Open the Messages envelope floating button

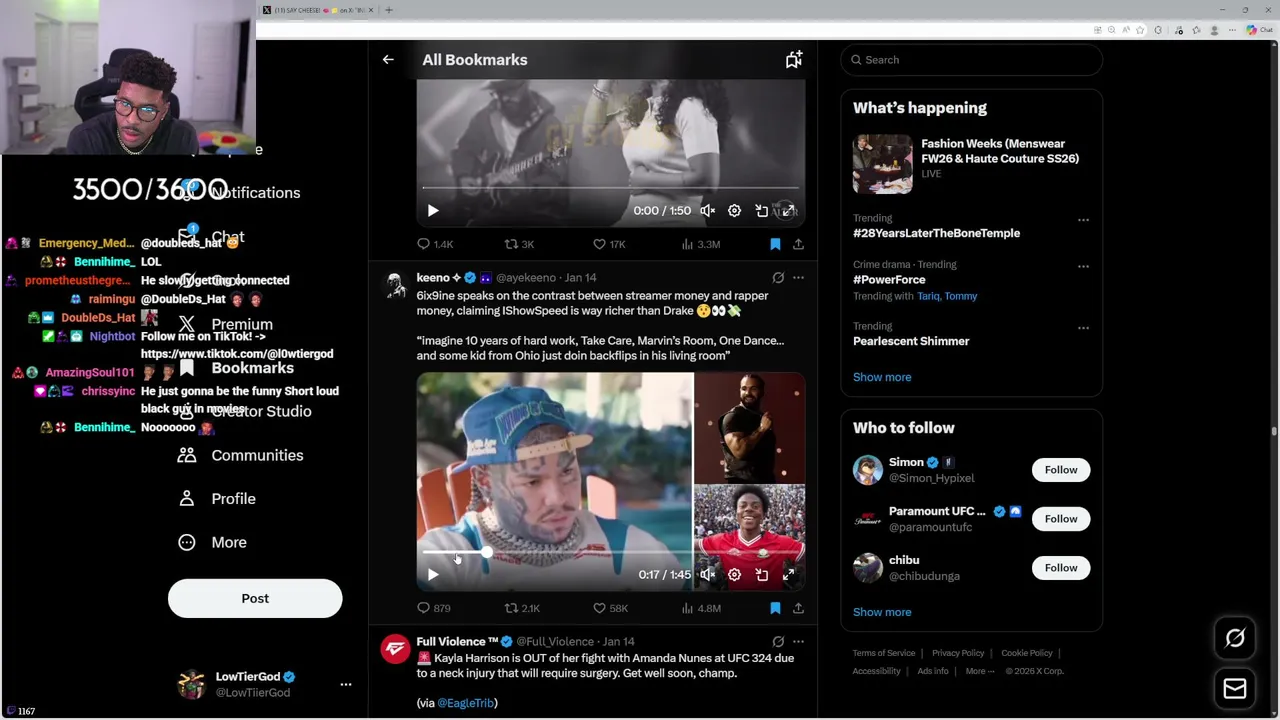(x=1235, y=688)
